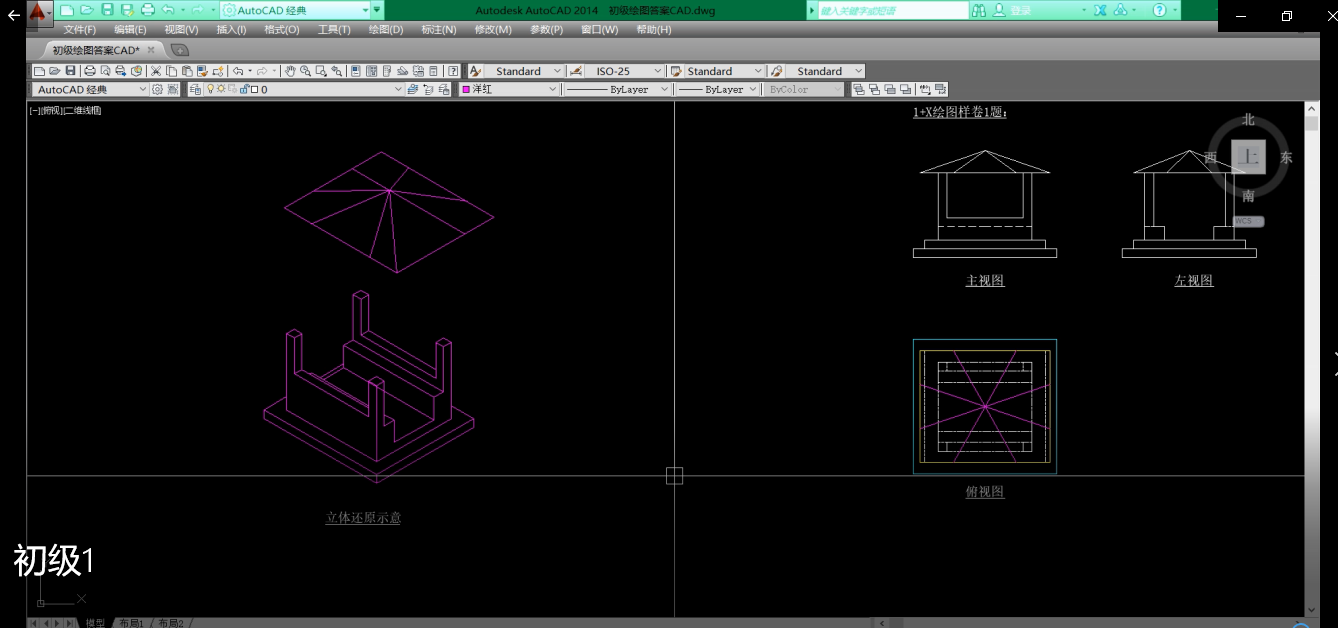Click the Open file folder icon
The height and width of the screenshot is (628, 1338).
54,71
